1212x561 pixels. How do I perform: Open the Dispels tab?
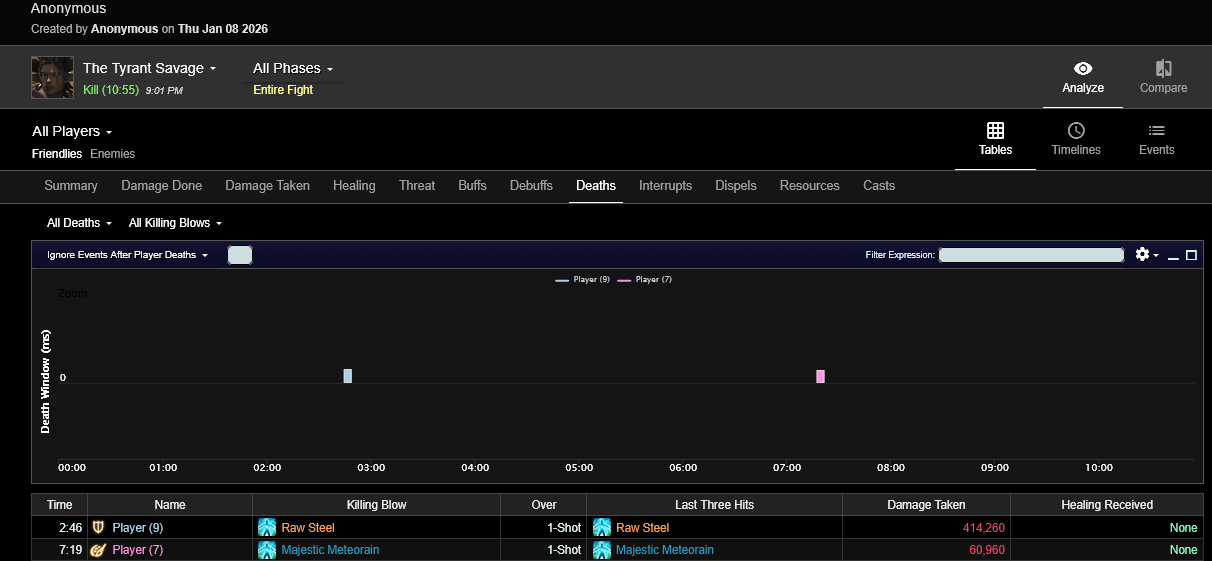pos(736,186)
